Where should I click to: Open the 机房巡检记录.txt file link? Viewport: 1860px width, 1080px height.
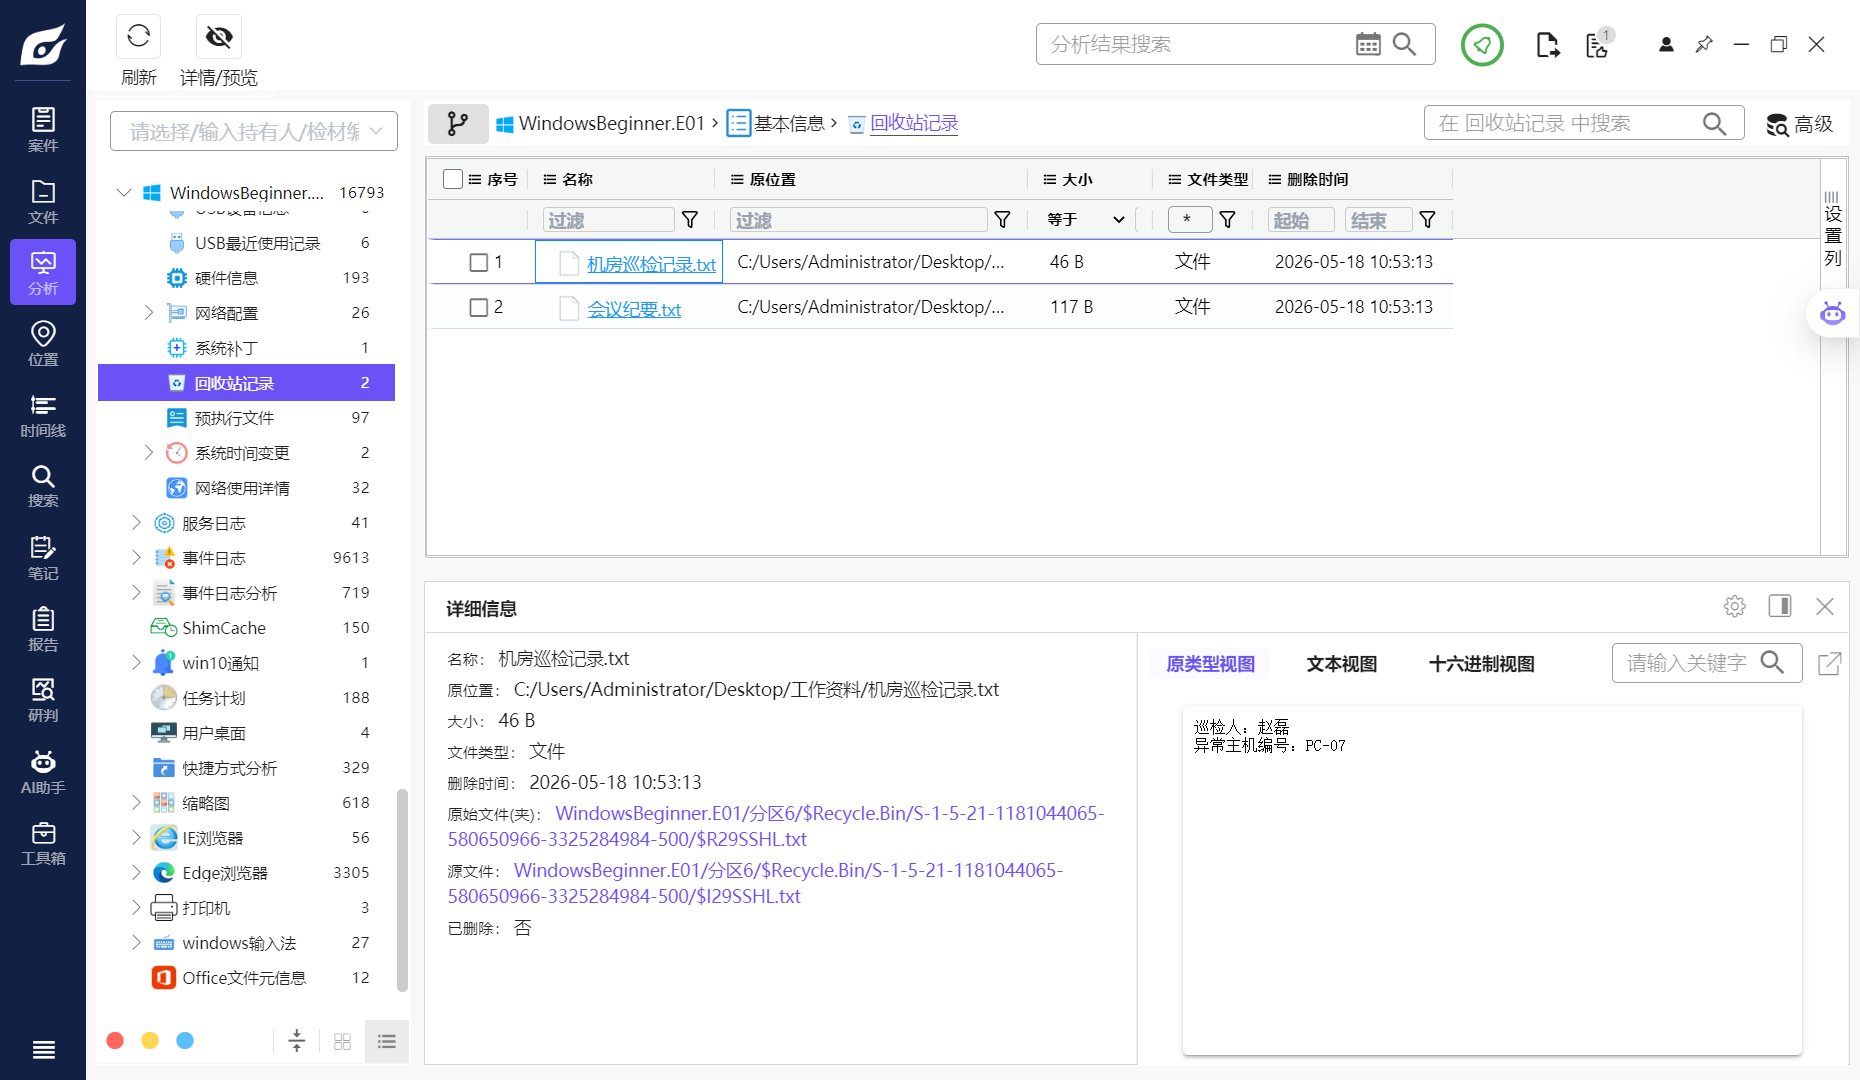pyautogui.click(x=651, y=264)
